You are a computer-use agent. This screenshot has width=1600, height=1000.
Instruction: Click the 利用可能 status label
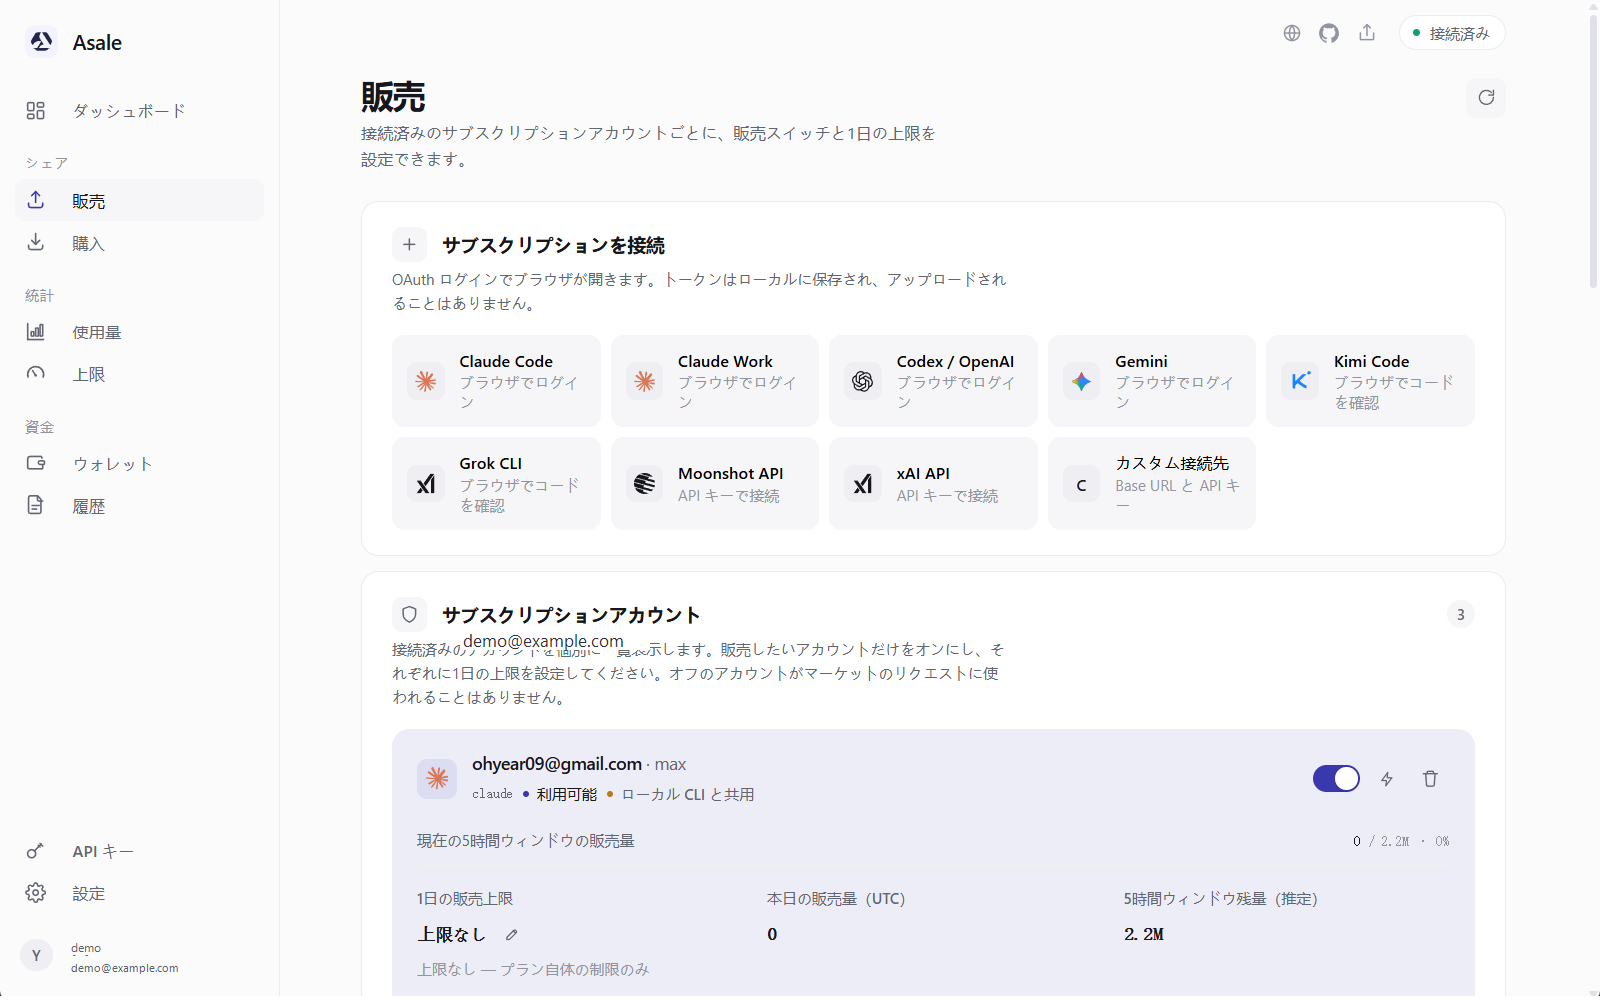point(566,794)
